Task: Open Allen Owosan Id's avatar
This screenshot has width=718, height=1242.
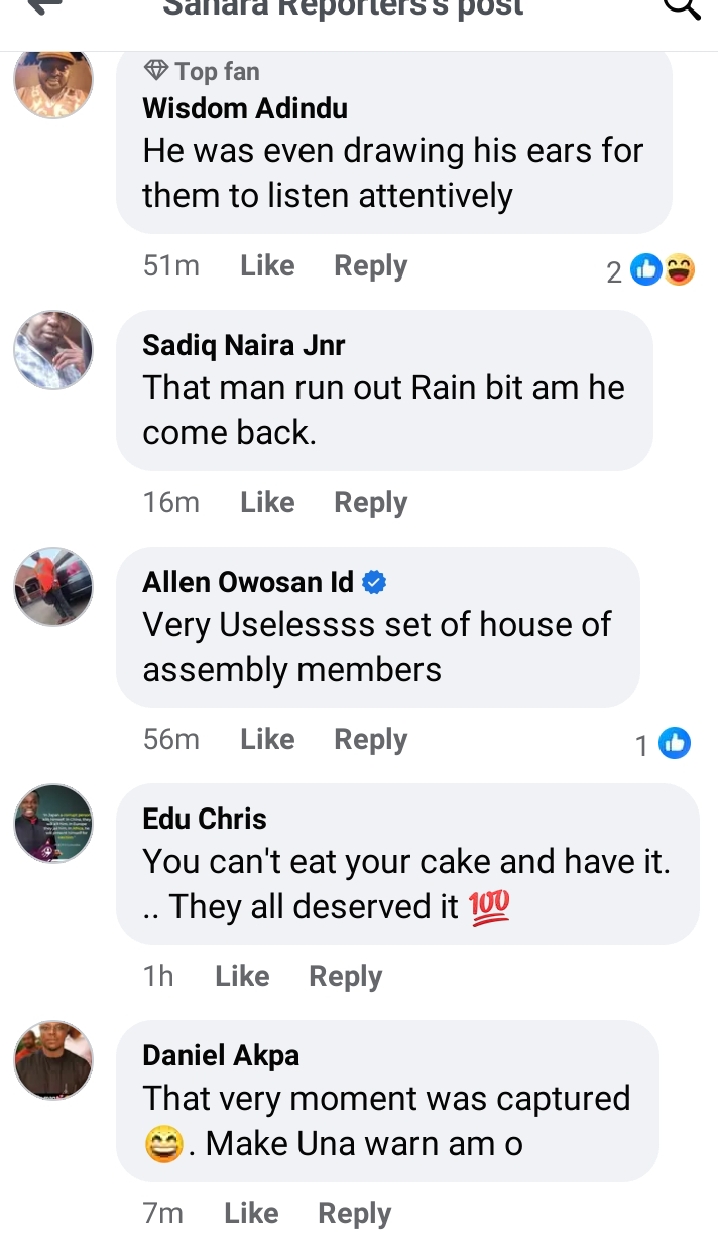Action: pyautogui.click(x=53, y=587)
